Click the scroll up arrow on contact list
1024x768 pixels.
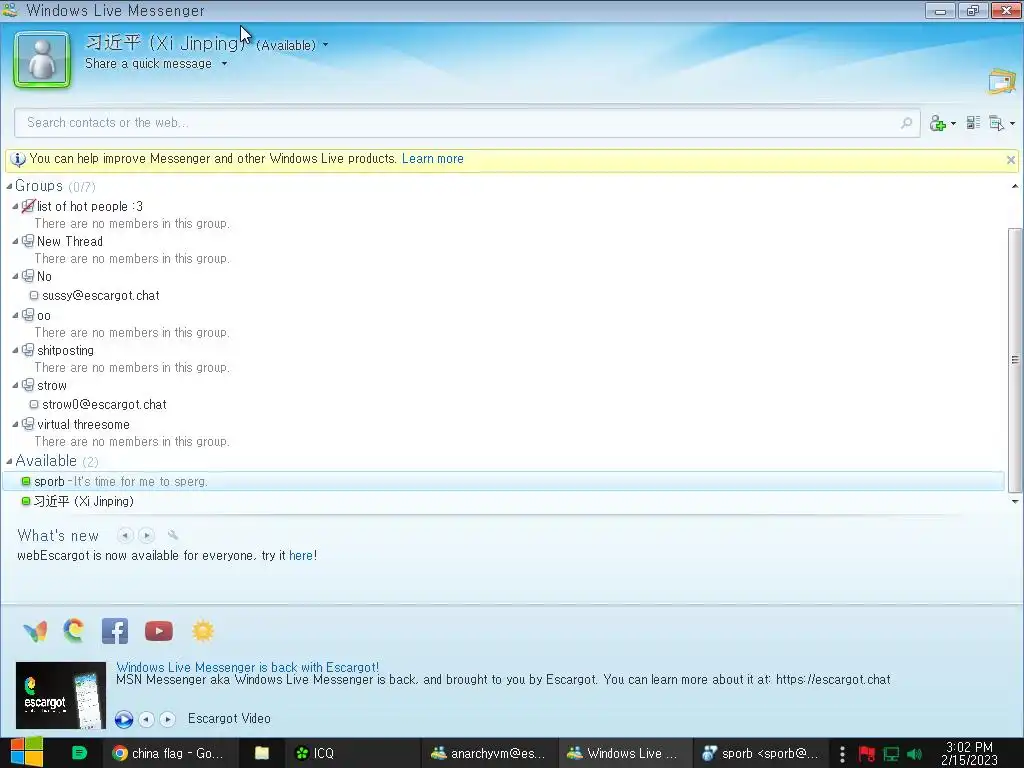[1014, 187]
